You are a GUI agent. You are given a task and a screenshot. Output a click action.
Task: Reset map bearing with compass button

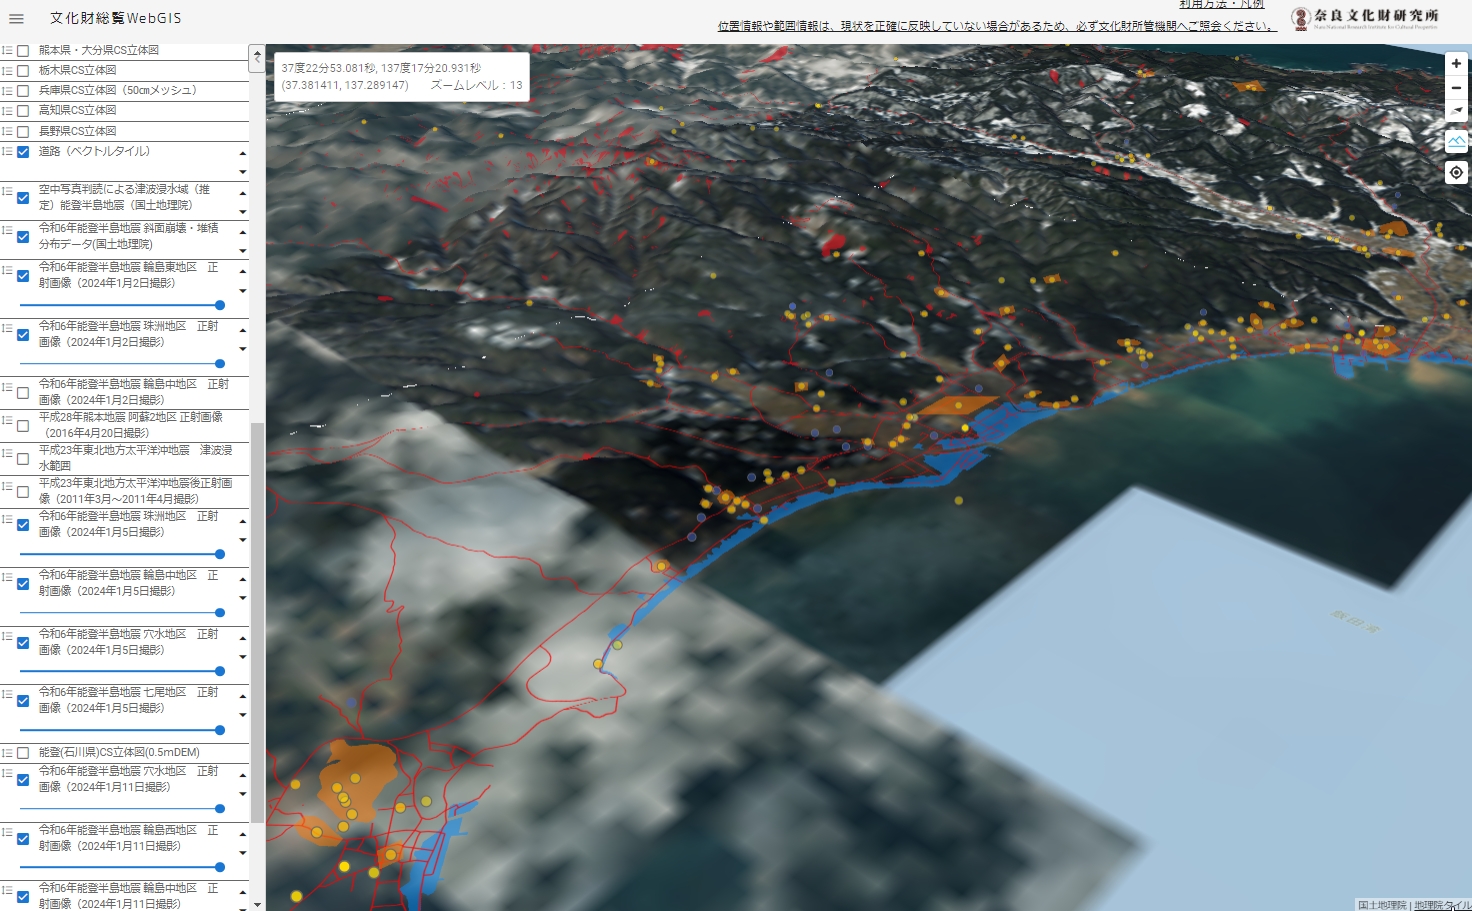click(1456, 111)
